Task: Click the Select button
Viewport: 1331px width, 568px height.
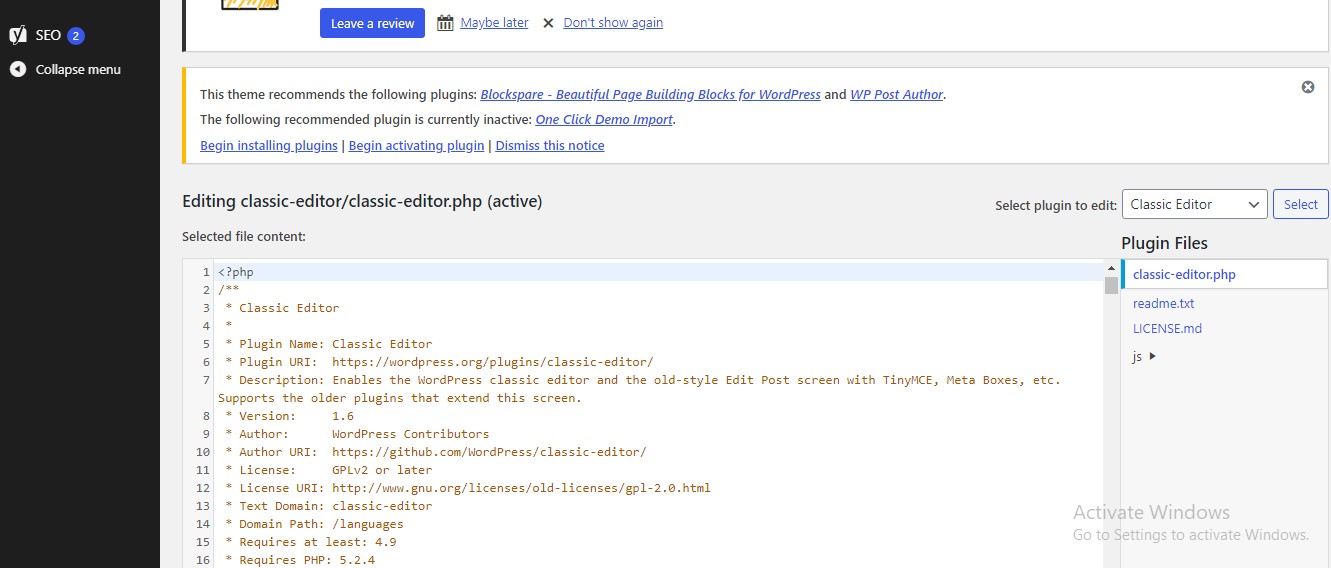Action: tap(1300, 204)
